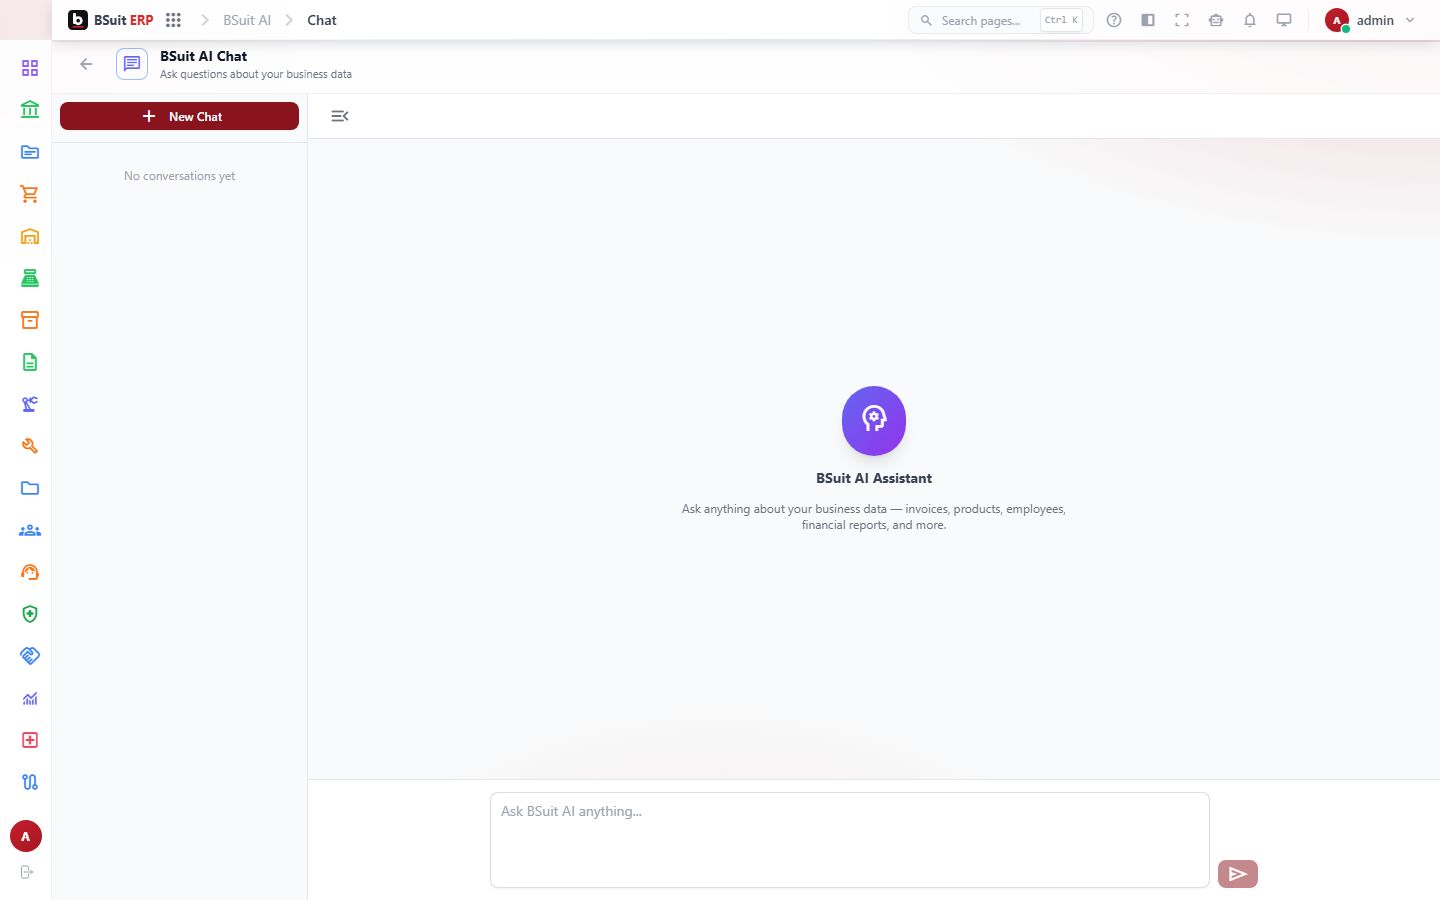The height and width of the screenshot is (900, 1440).
Task: Open the workflow route sidebar icon
Action: coord(30,782)
